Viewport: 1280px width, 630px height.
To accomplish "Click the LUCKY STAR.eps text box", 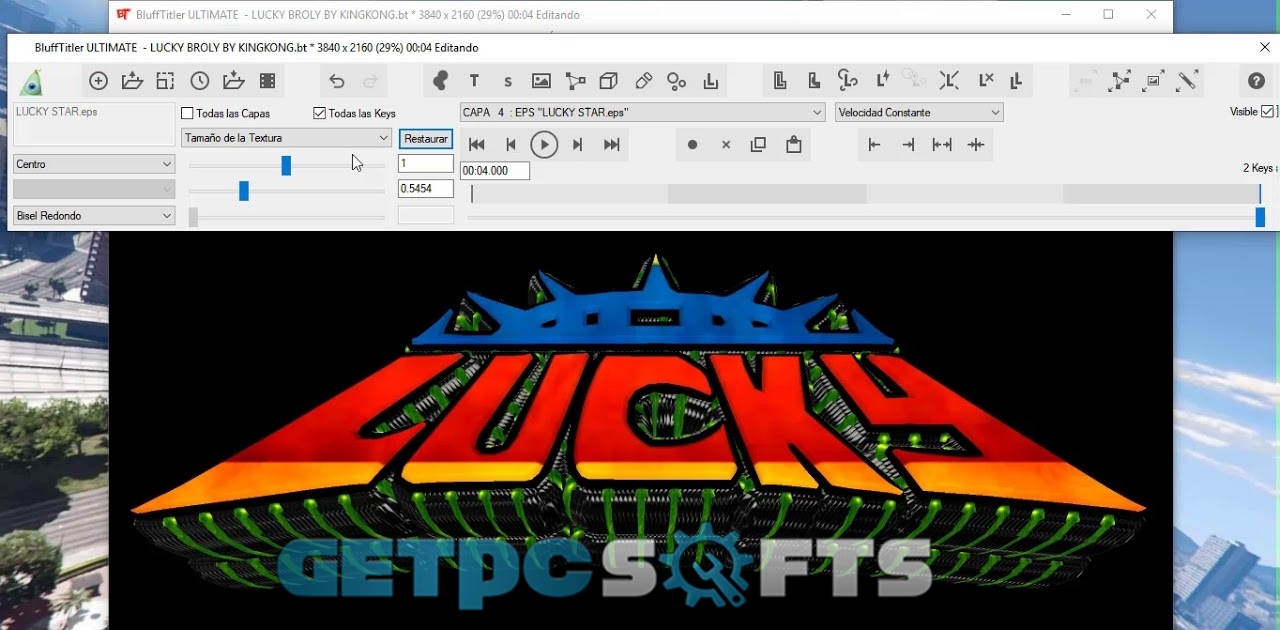I will click(94, 124).
